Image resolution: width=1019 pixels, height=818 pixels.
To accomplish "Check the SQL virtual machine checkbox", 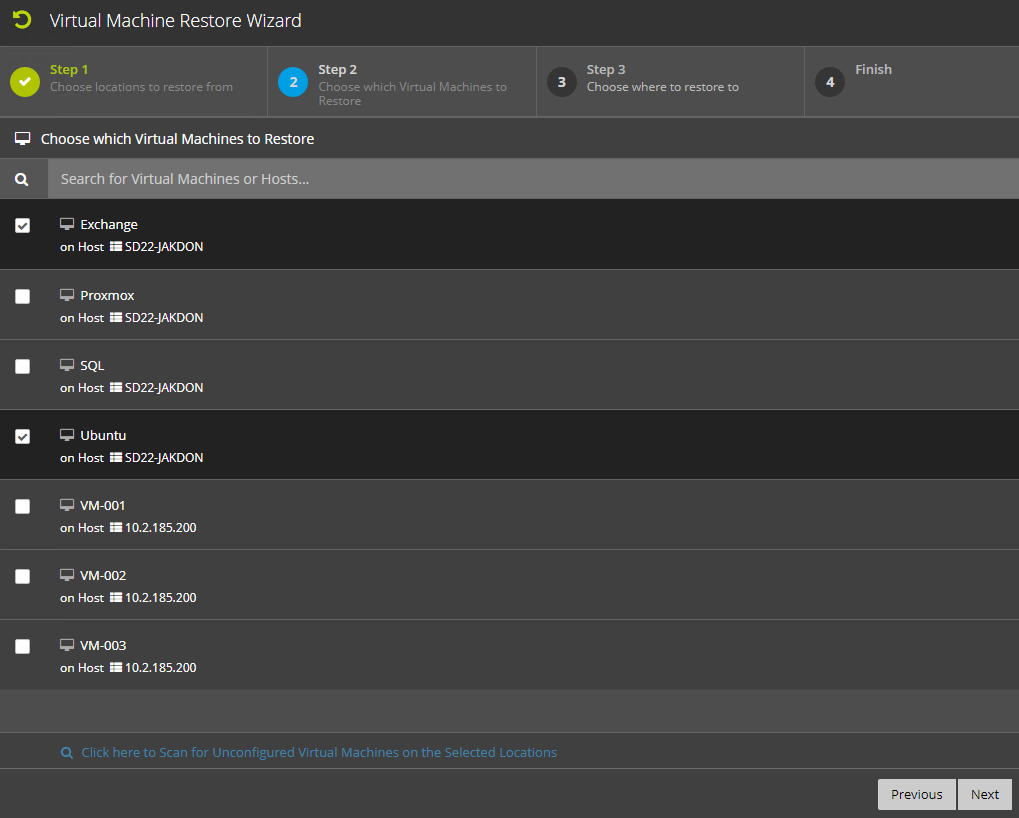I will click(x=22, y=366).
